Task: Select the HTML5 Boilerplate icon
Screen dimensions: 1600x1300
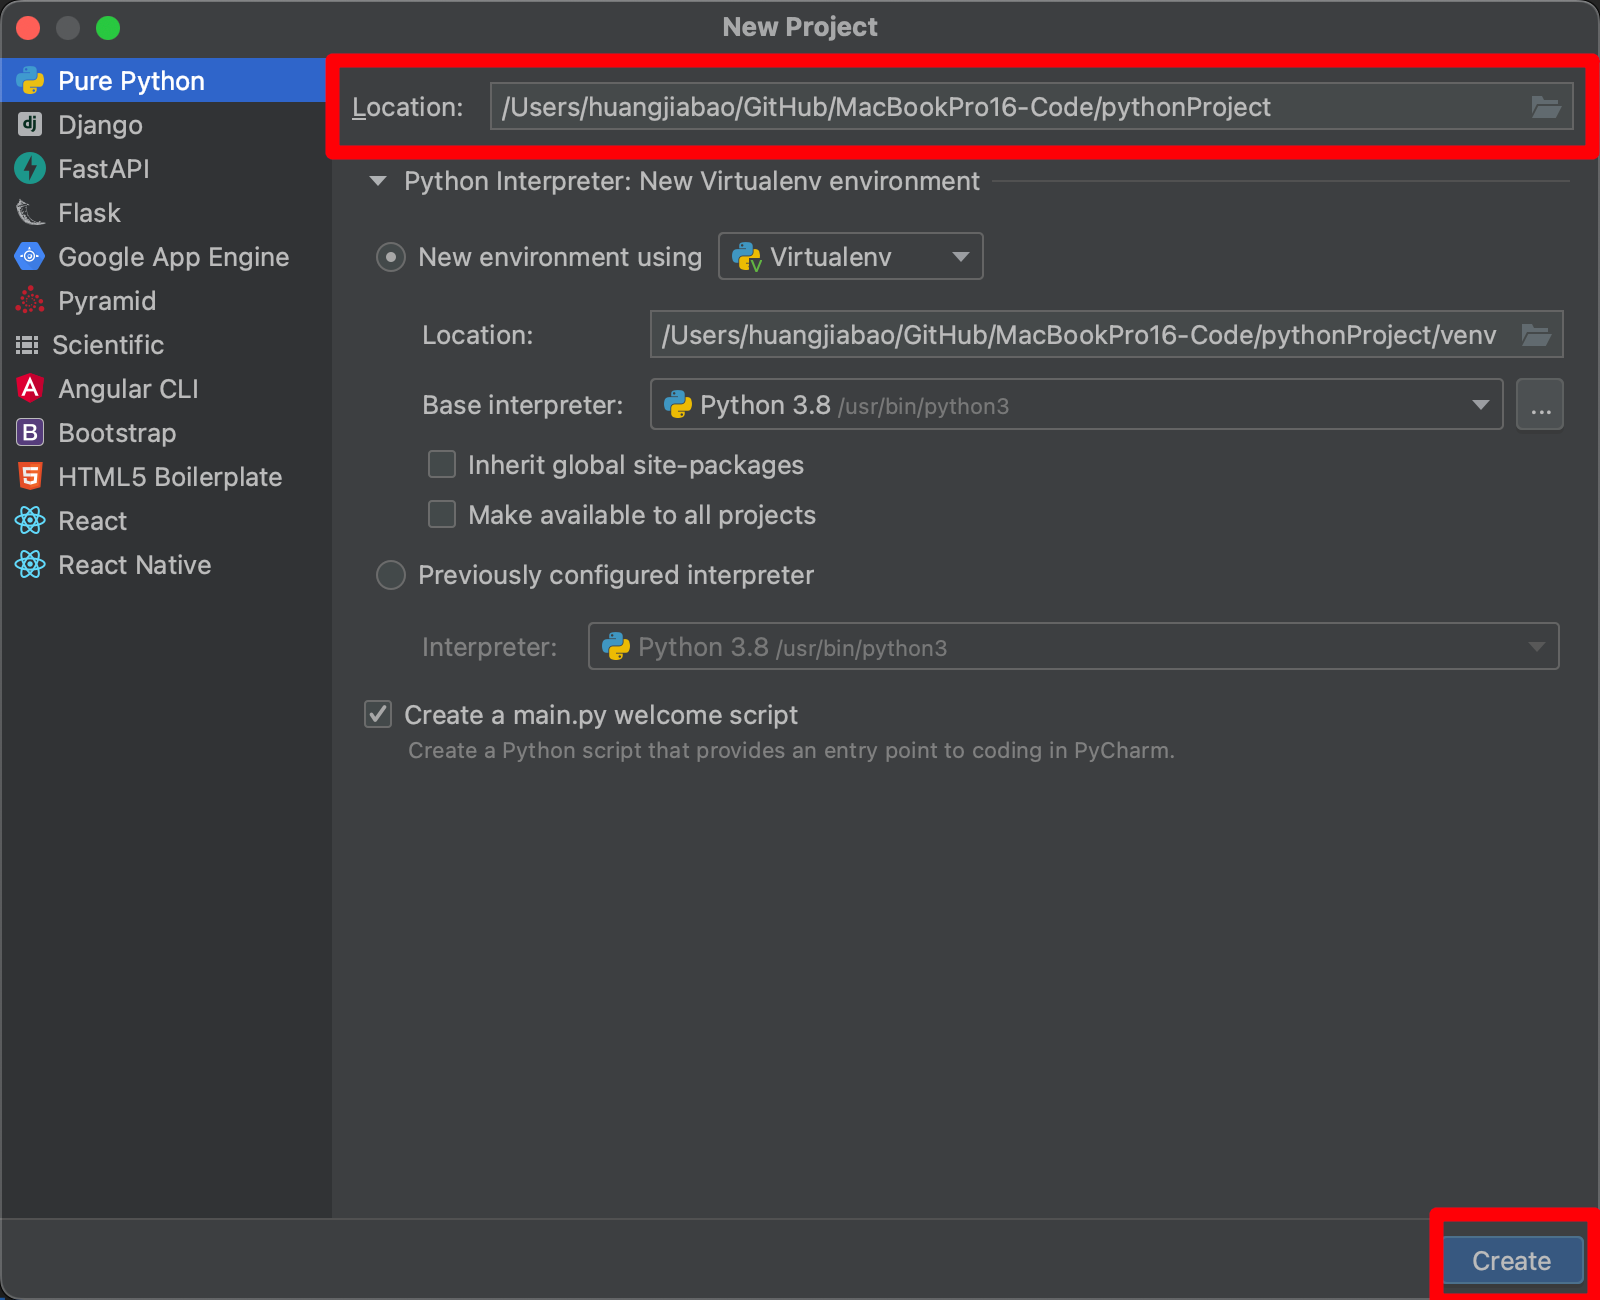Action: tap(30, 476)
